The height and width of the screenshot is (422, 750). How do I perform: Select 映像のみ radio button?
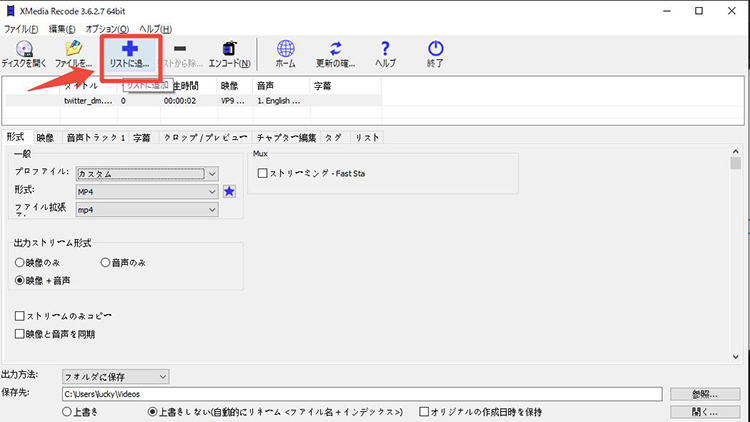pyautogui.click(x=19, y=262)
